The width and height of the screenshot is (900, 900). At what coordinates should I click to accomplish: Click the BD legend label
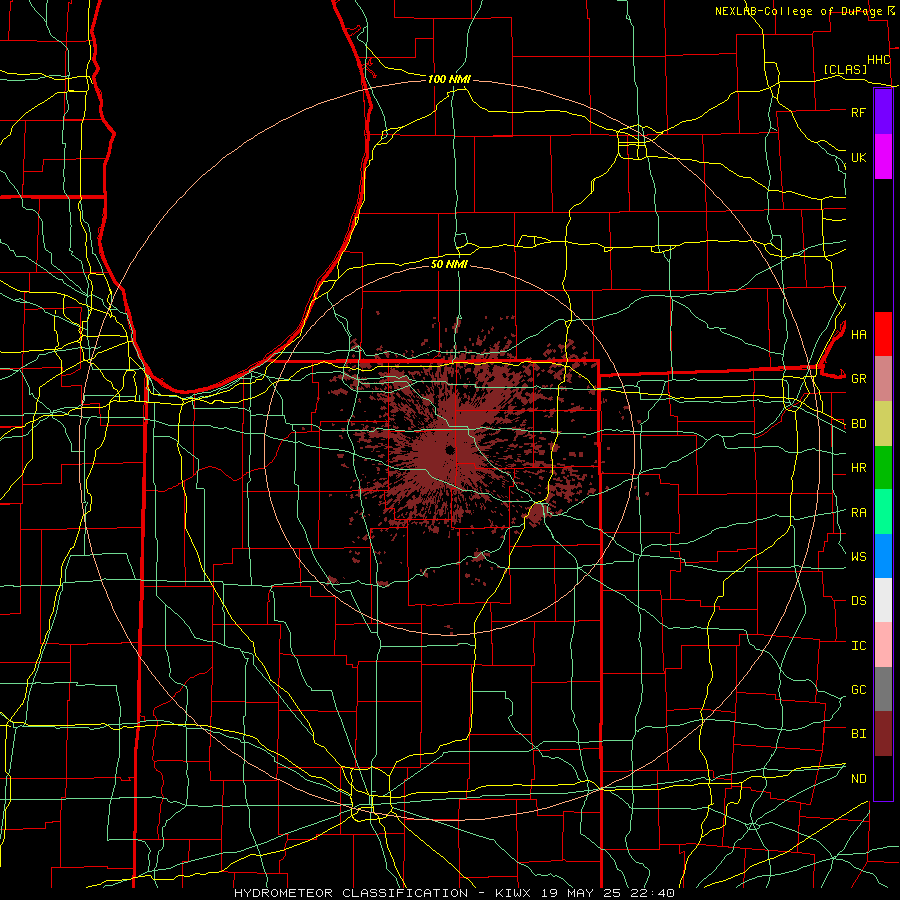(859, 424)
